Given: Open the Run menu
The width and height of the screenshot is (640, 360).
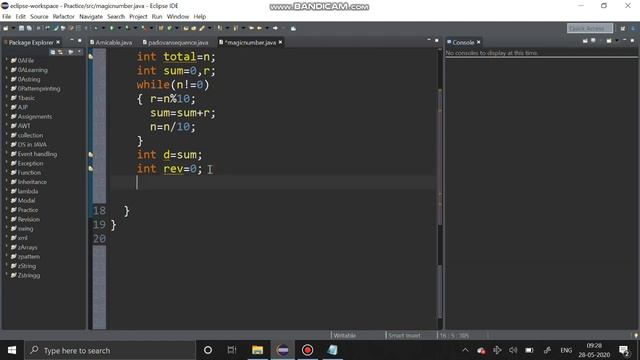Looking at the screenshot, I should click(157, 17).
